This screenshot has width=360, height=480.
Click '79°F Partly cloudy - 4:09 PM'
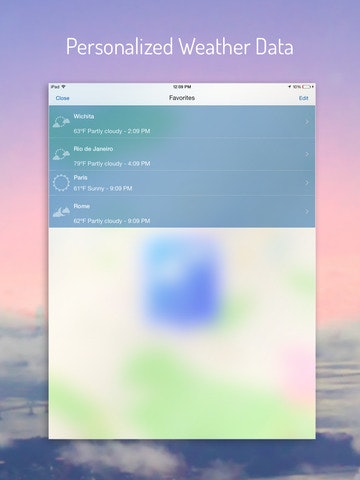click(112, 163)
